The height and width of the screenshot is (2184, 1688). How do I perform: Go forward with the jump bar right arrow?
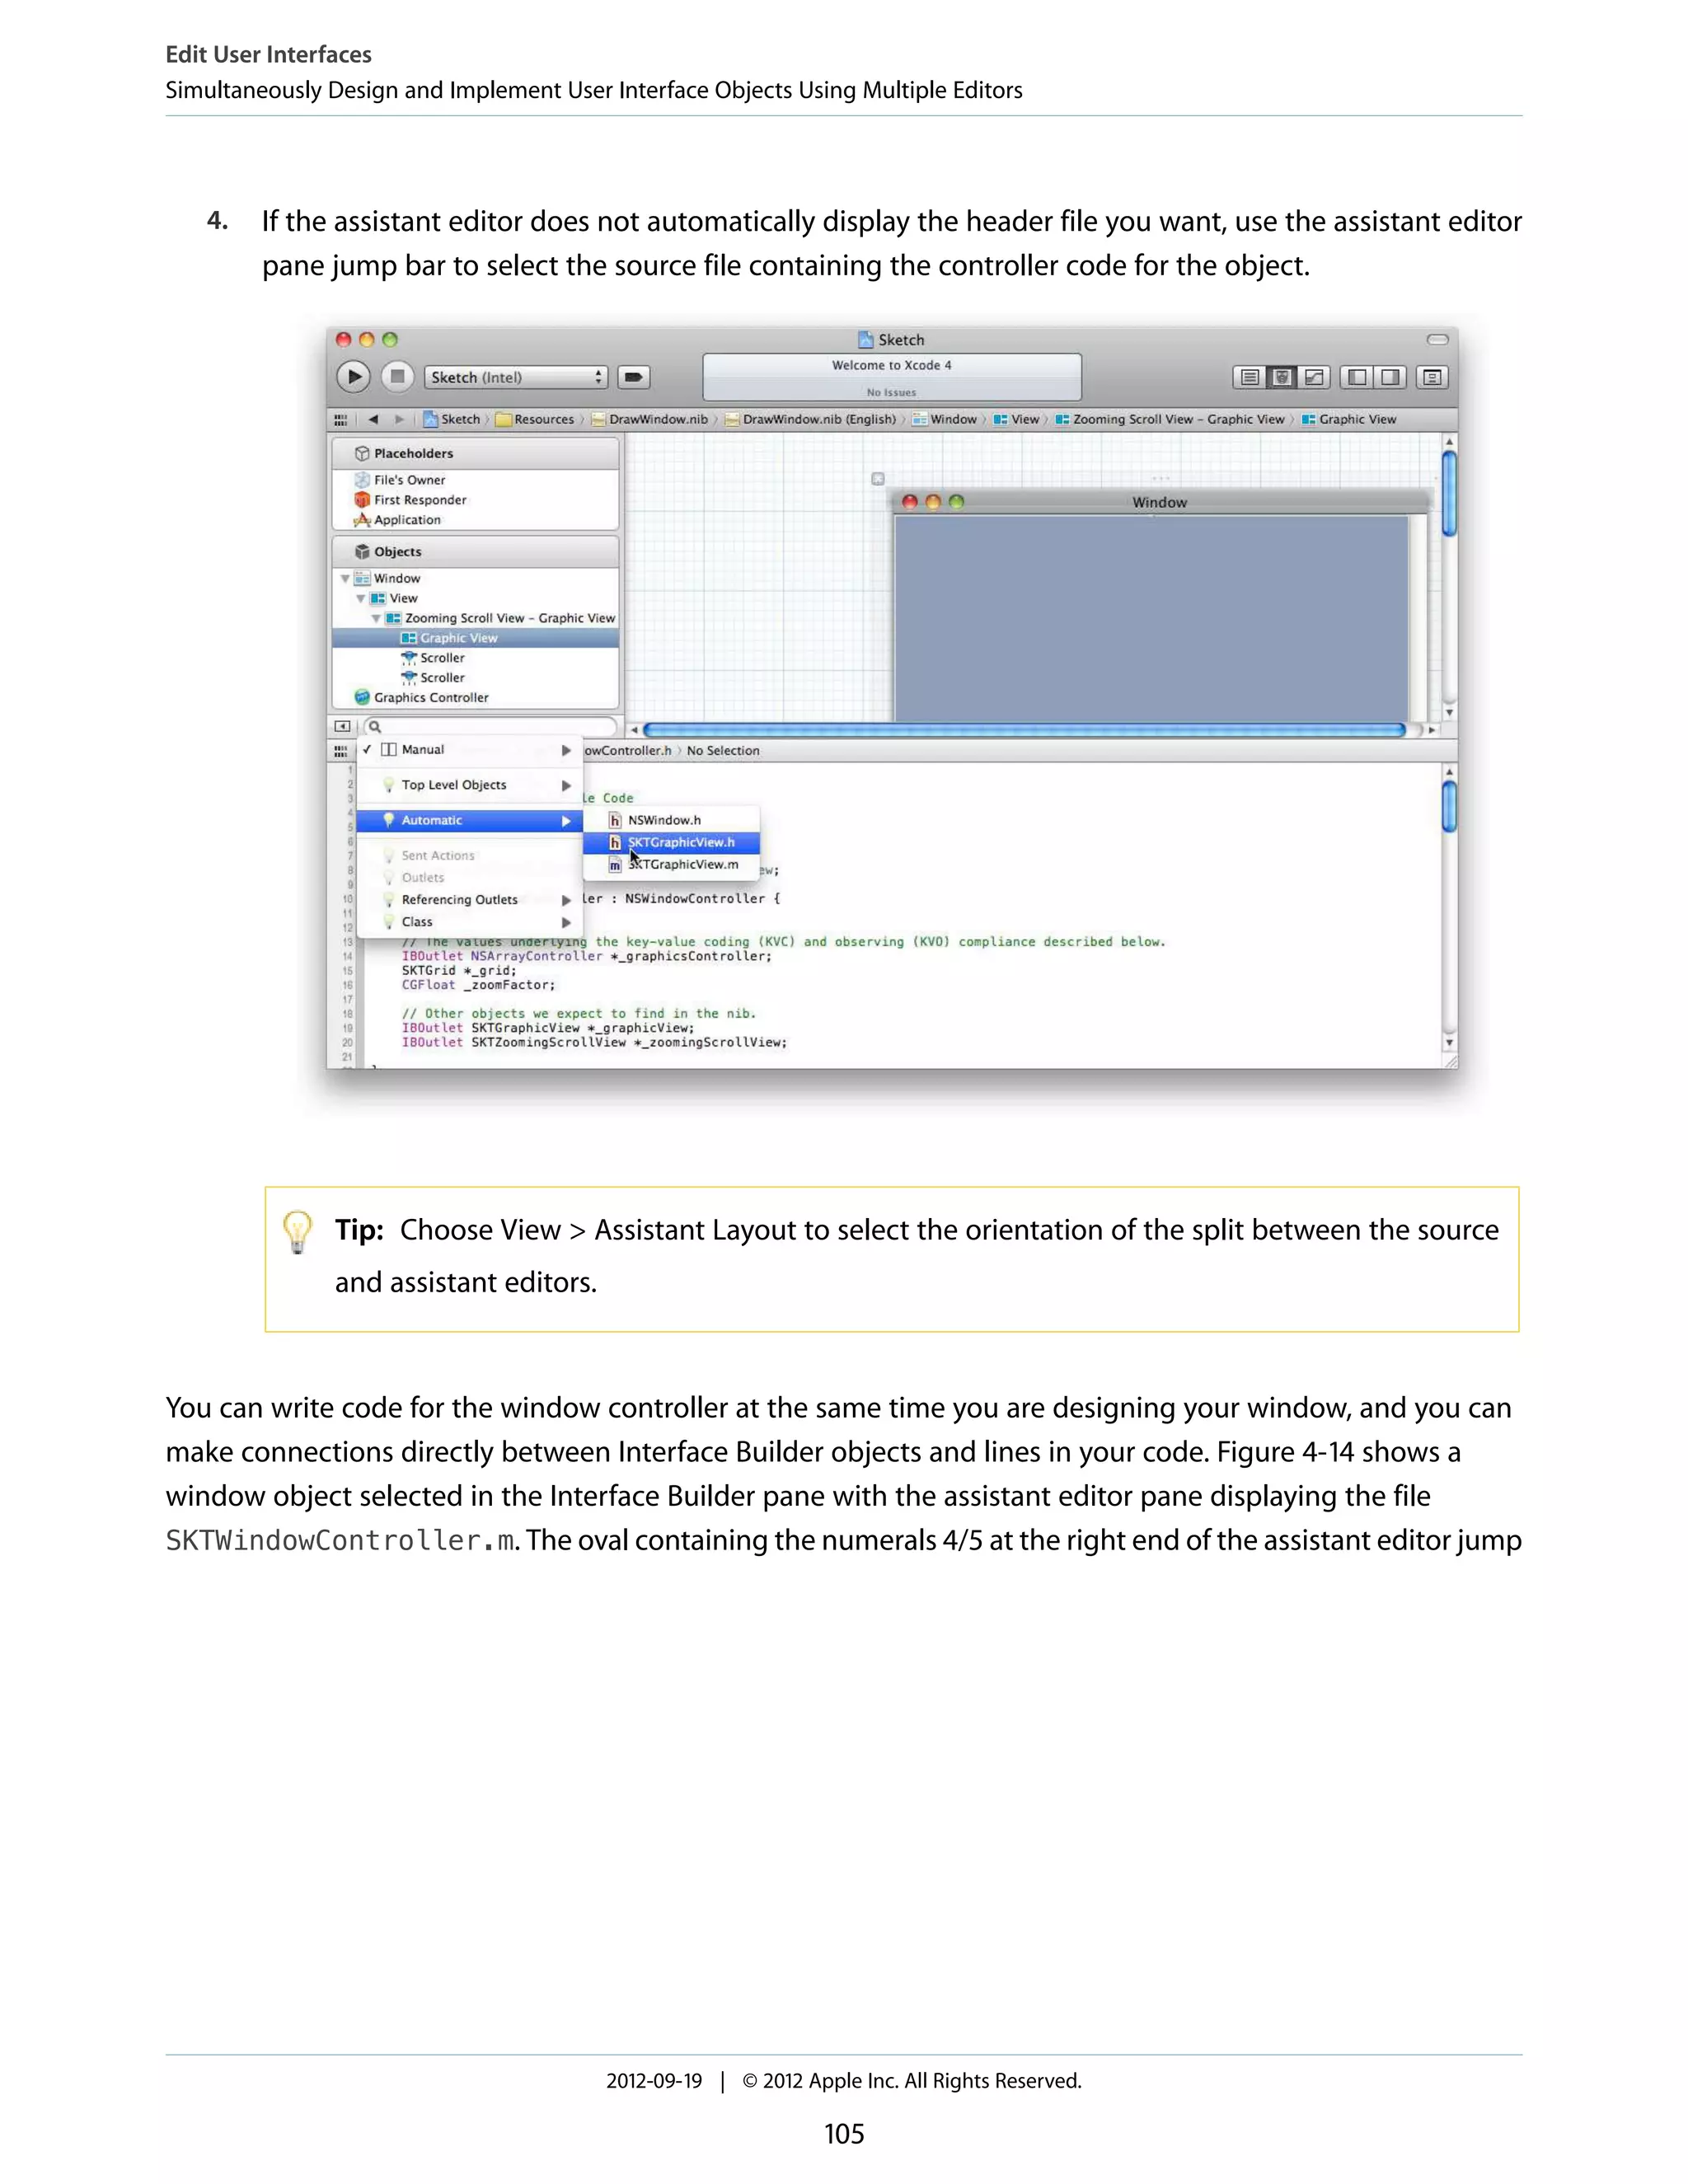400,420
